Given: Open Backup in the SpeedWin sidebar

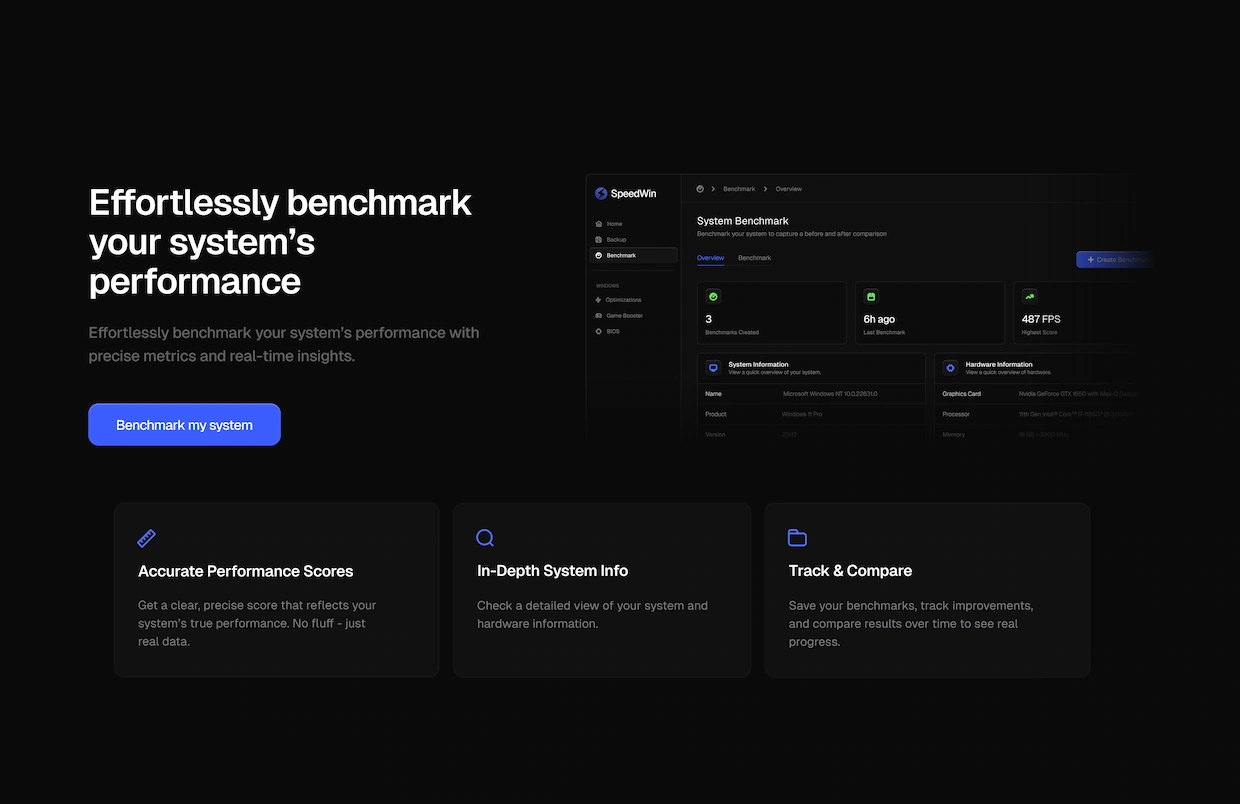Looking at the screenshot, I should click(x=616, y=240).
